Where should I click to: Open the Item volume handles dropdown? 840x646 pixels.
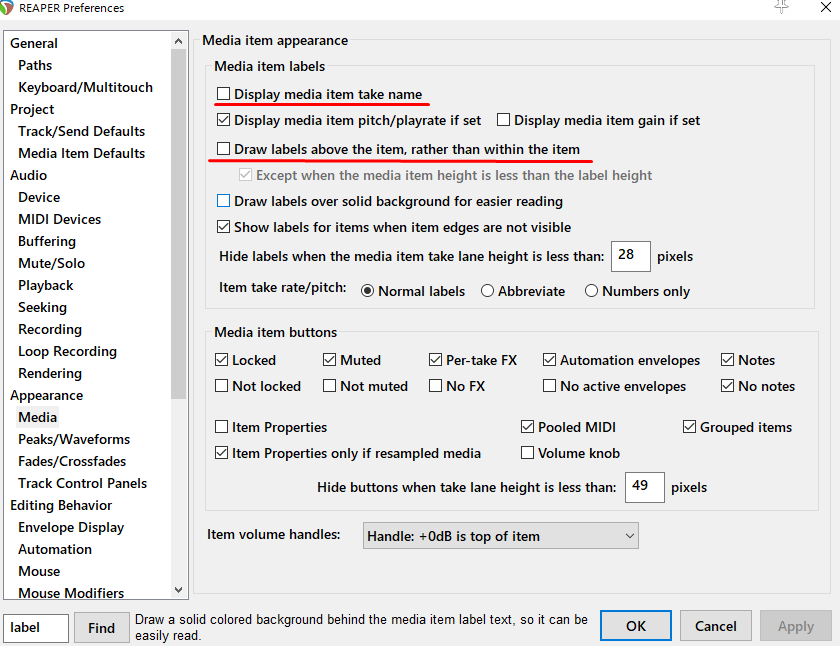[500, 536]
